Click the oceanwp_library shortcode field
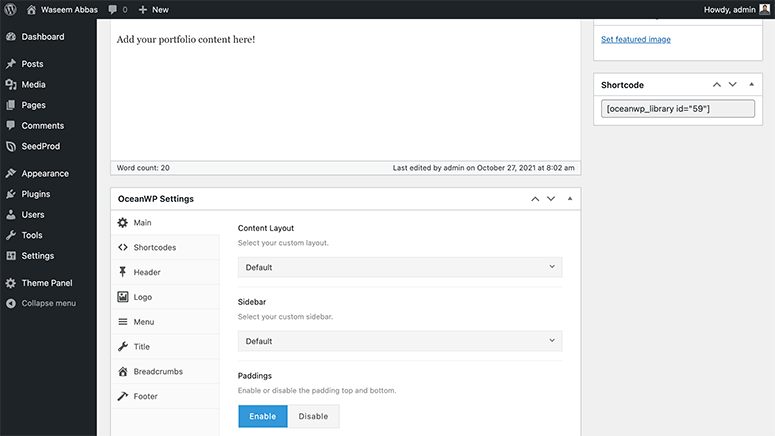This screenshot has height=436, width=775. click(x=678, y=109)
